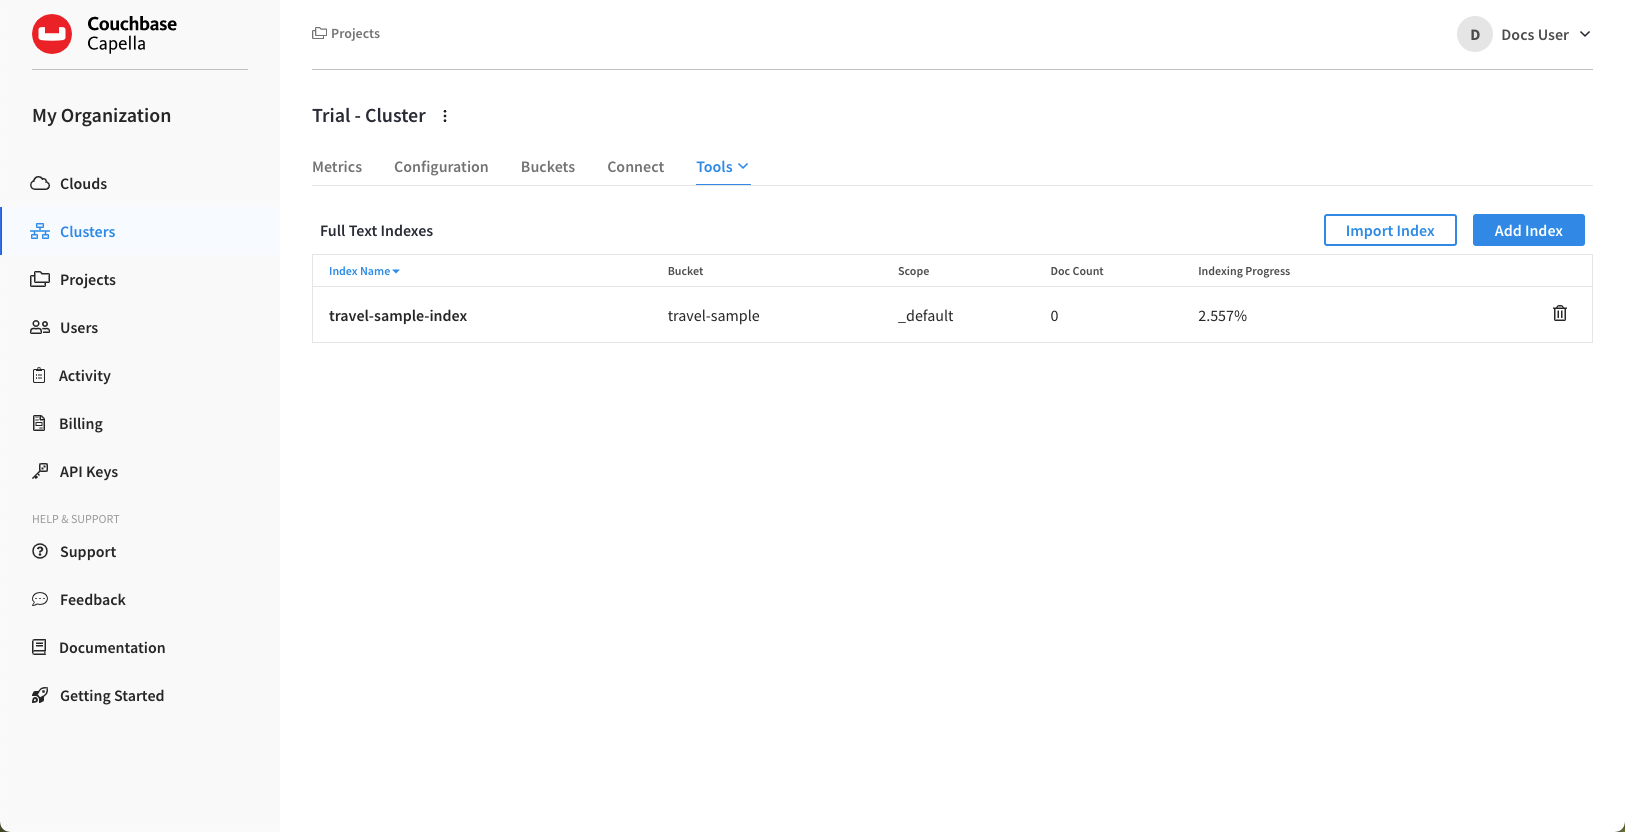Click the Clusters network icon
This screenshot has width=1625, height=832.
tap(40, 231)
